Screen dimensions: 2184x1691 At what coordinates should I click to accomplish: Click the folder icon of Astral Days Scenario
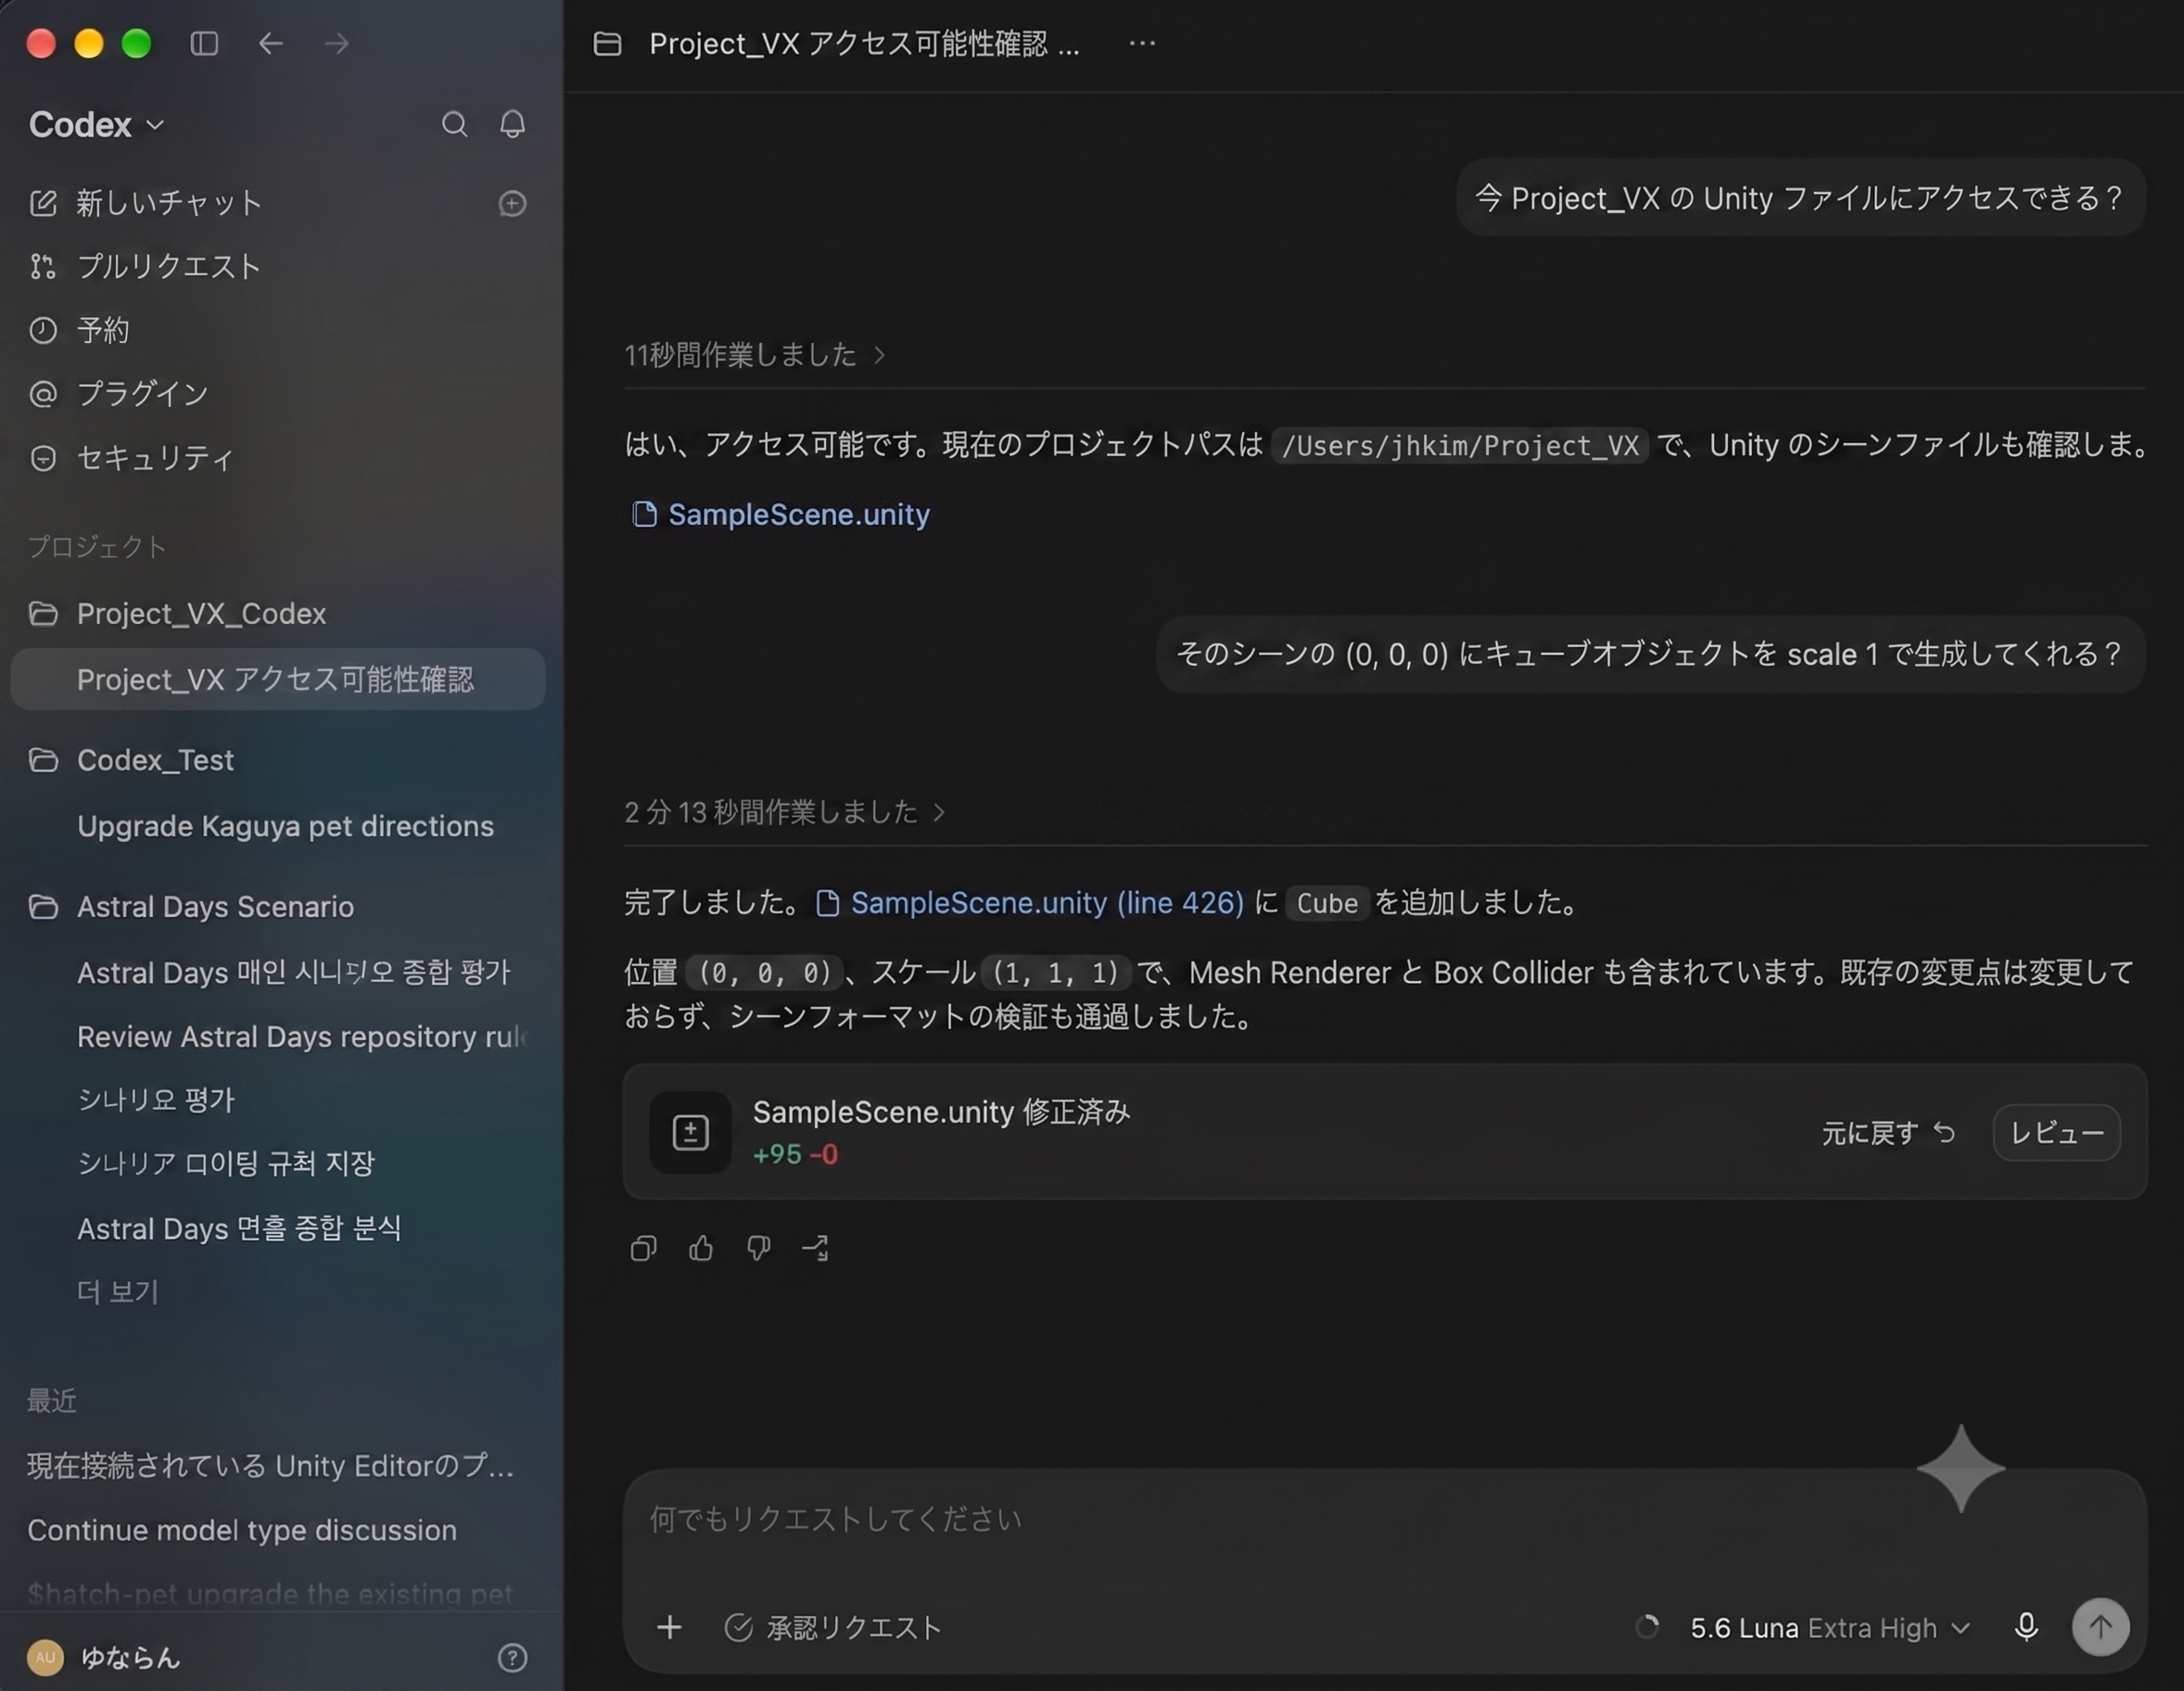point(43,907)
